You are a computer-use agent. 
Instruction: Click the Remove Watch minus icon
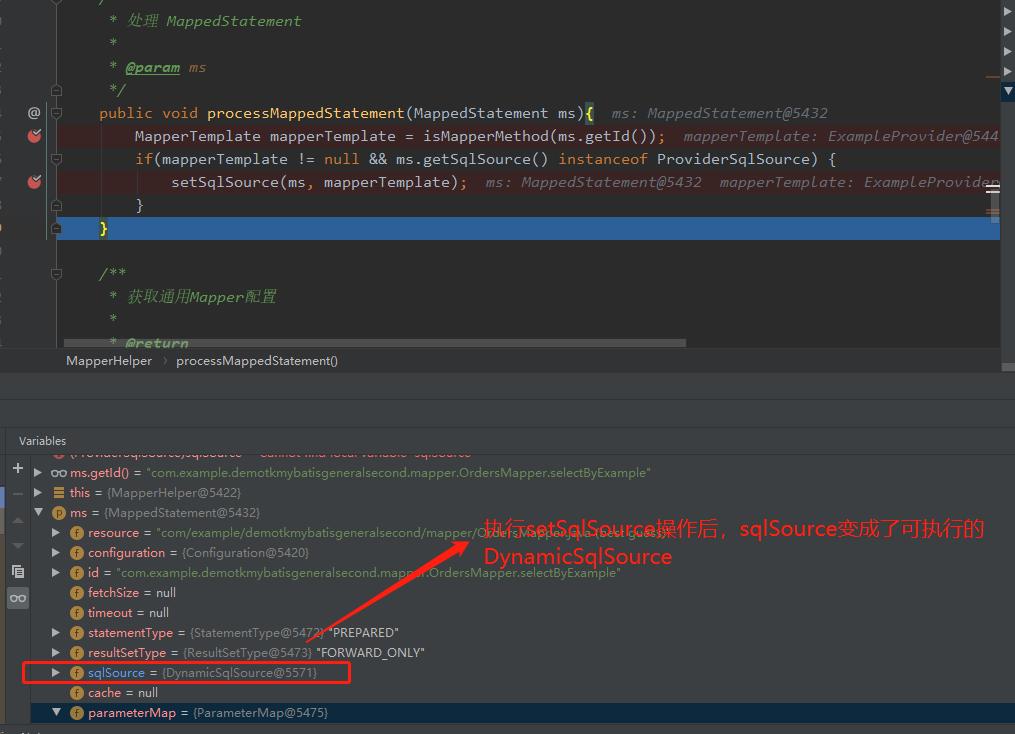[17, 494]
